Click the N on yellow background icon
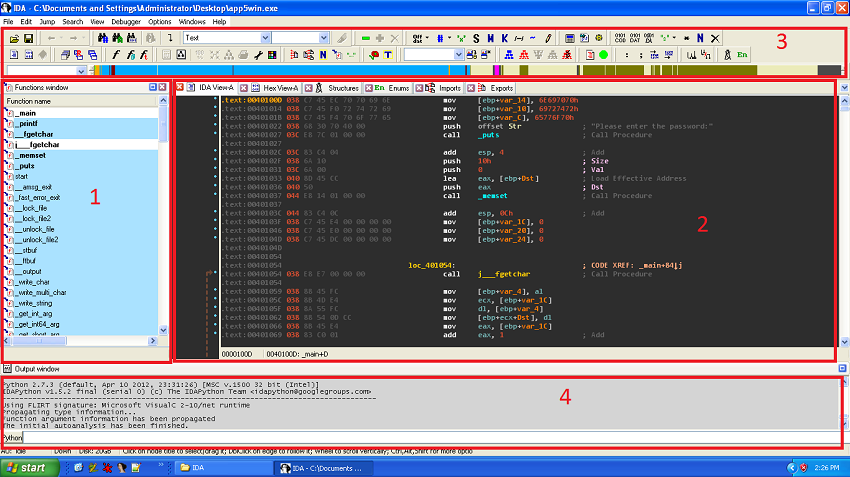The width and height of the screenshot is (850, 477). (x=323, y=55)
